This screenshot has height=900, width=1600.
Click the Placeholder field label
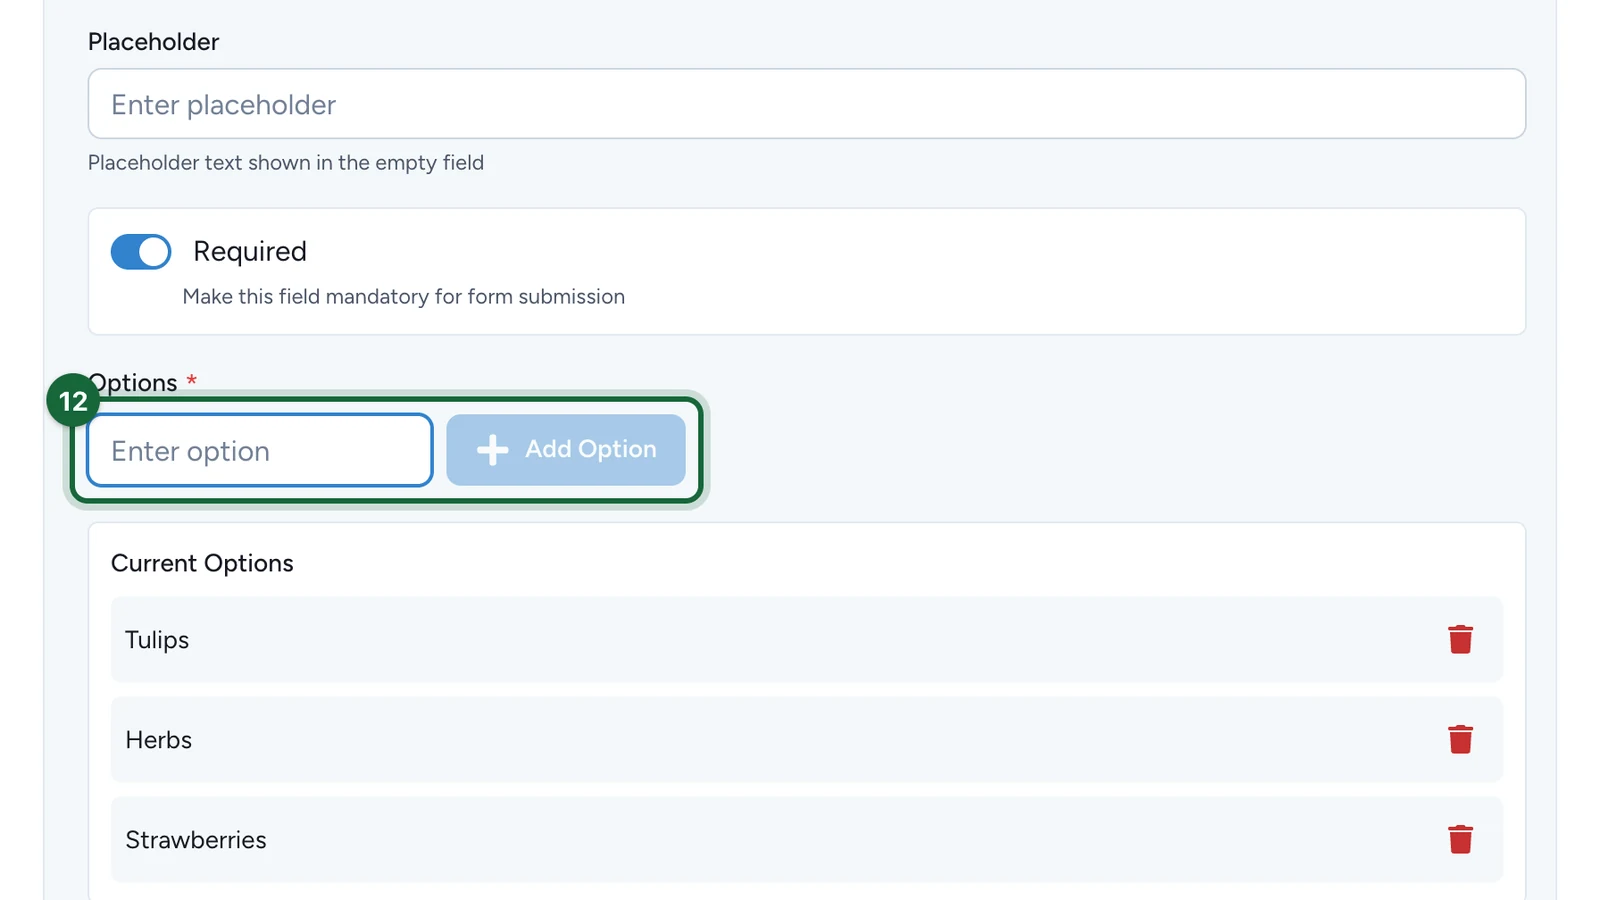point(153,42)
